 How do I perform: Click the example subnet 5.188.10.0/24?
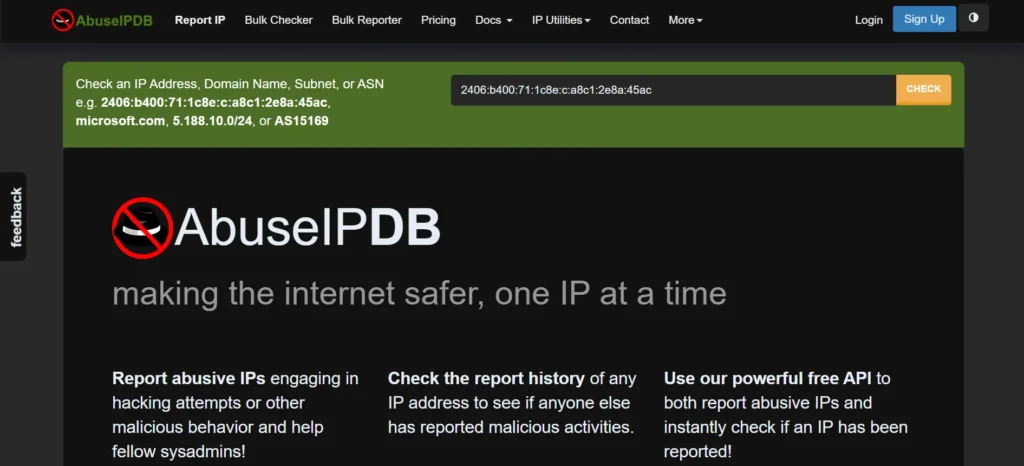212,121
